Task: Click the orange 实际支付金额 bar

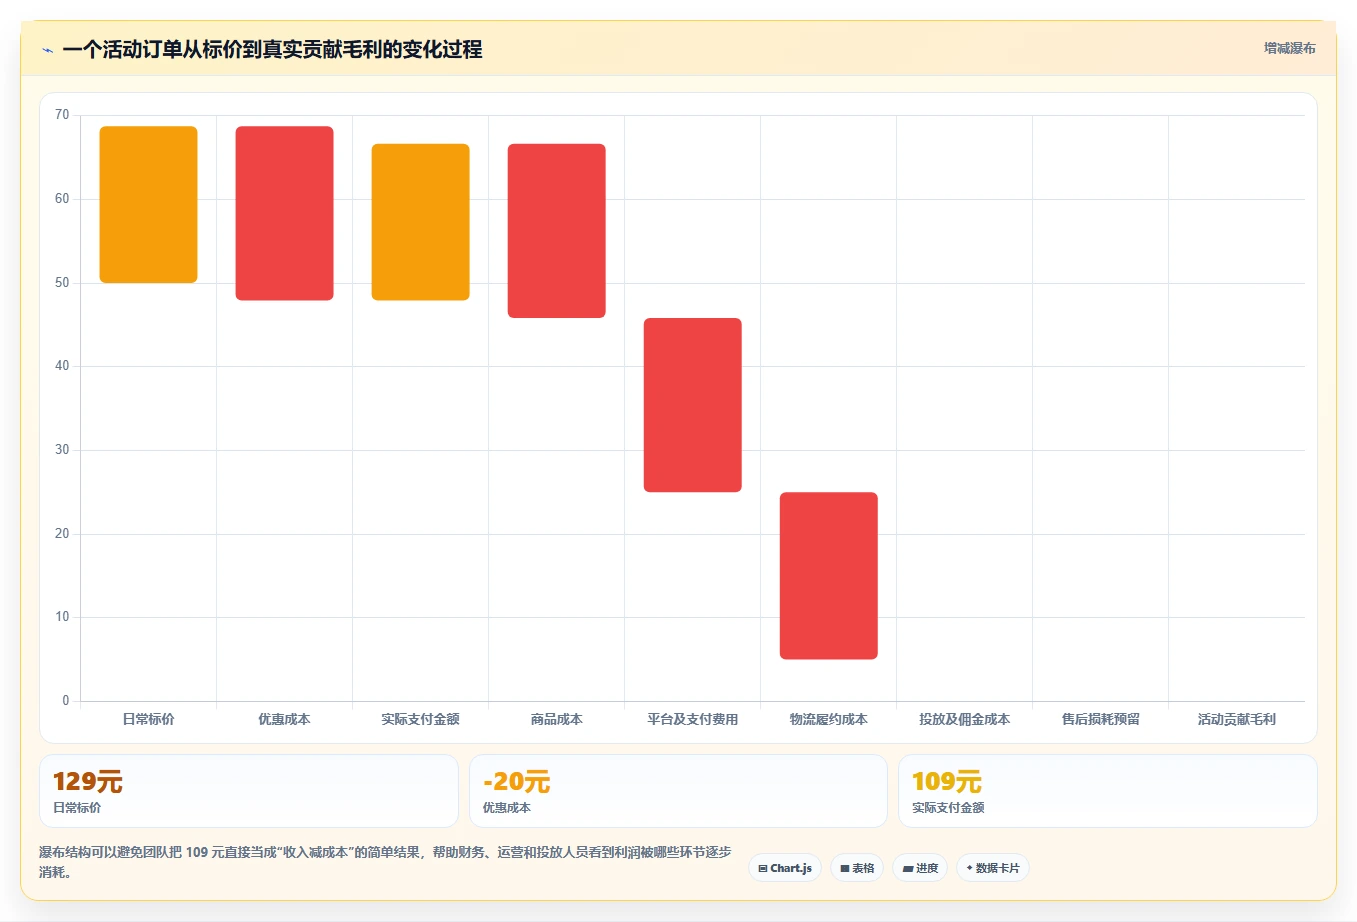Action: (421, 222)
